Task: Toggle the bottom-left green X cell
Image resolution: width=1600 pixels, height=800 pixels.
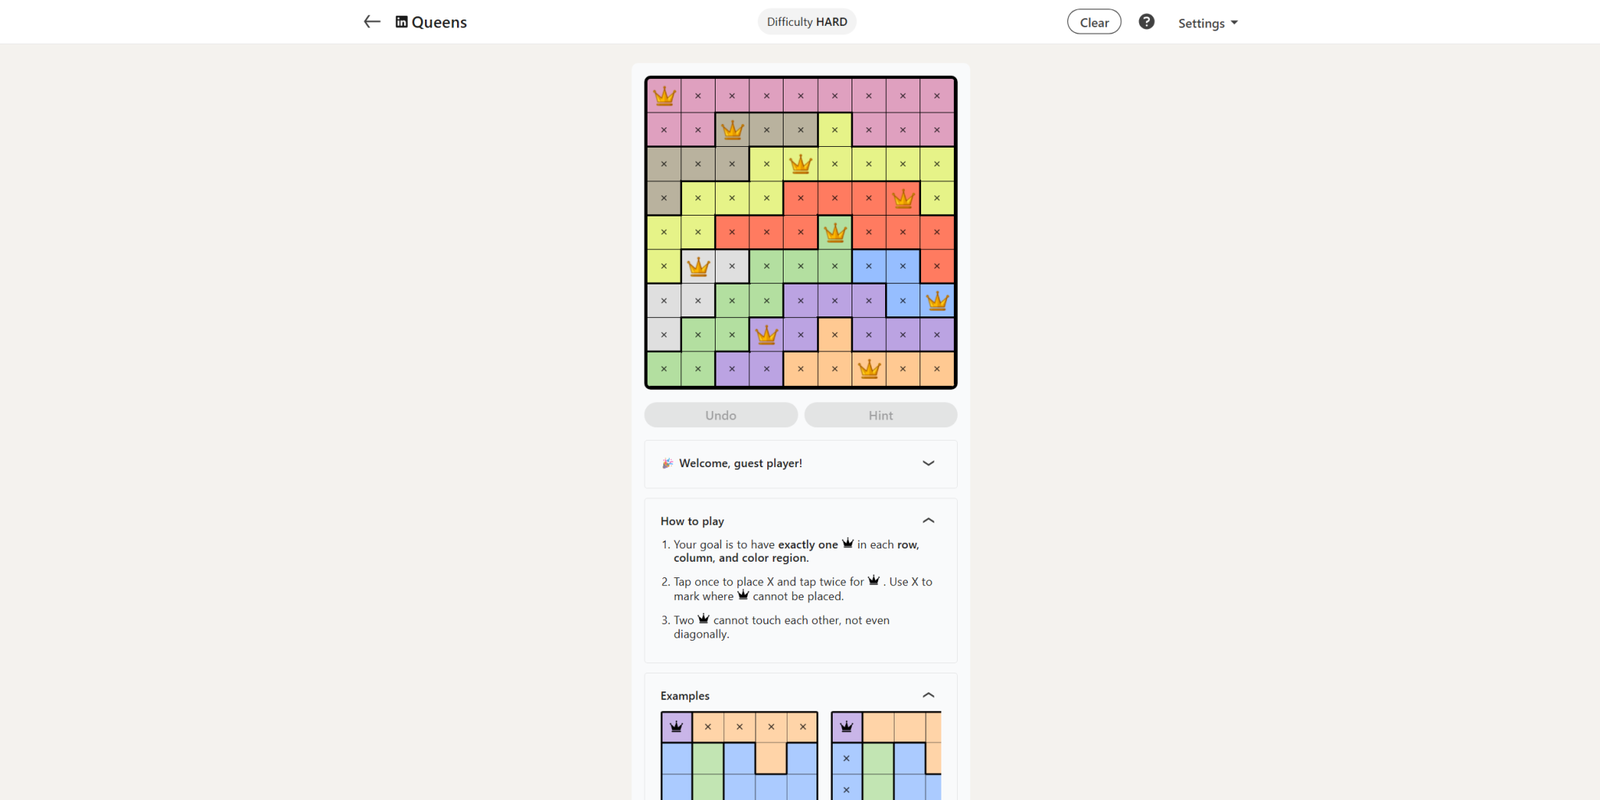Action: point(664,369)
